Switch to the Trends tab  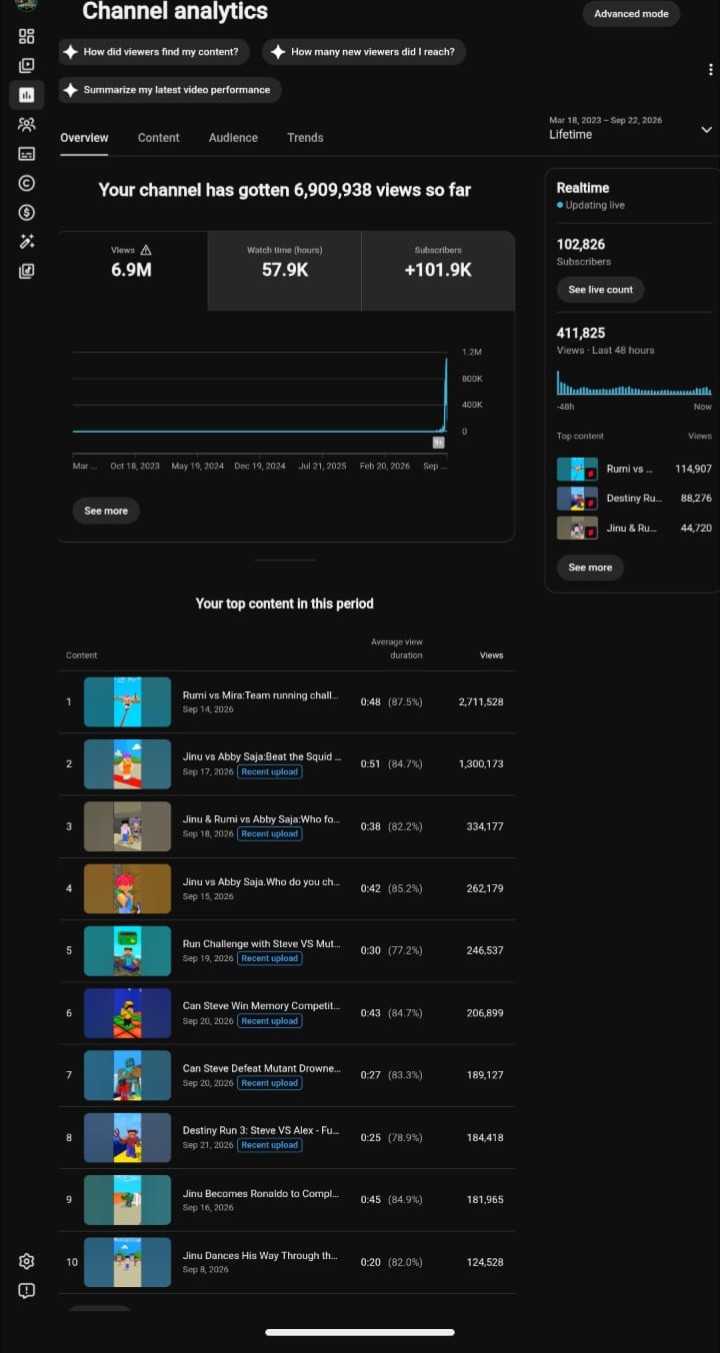[305, 138]
